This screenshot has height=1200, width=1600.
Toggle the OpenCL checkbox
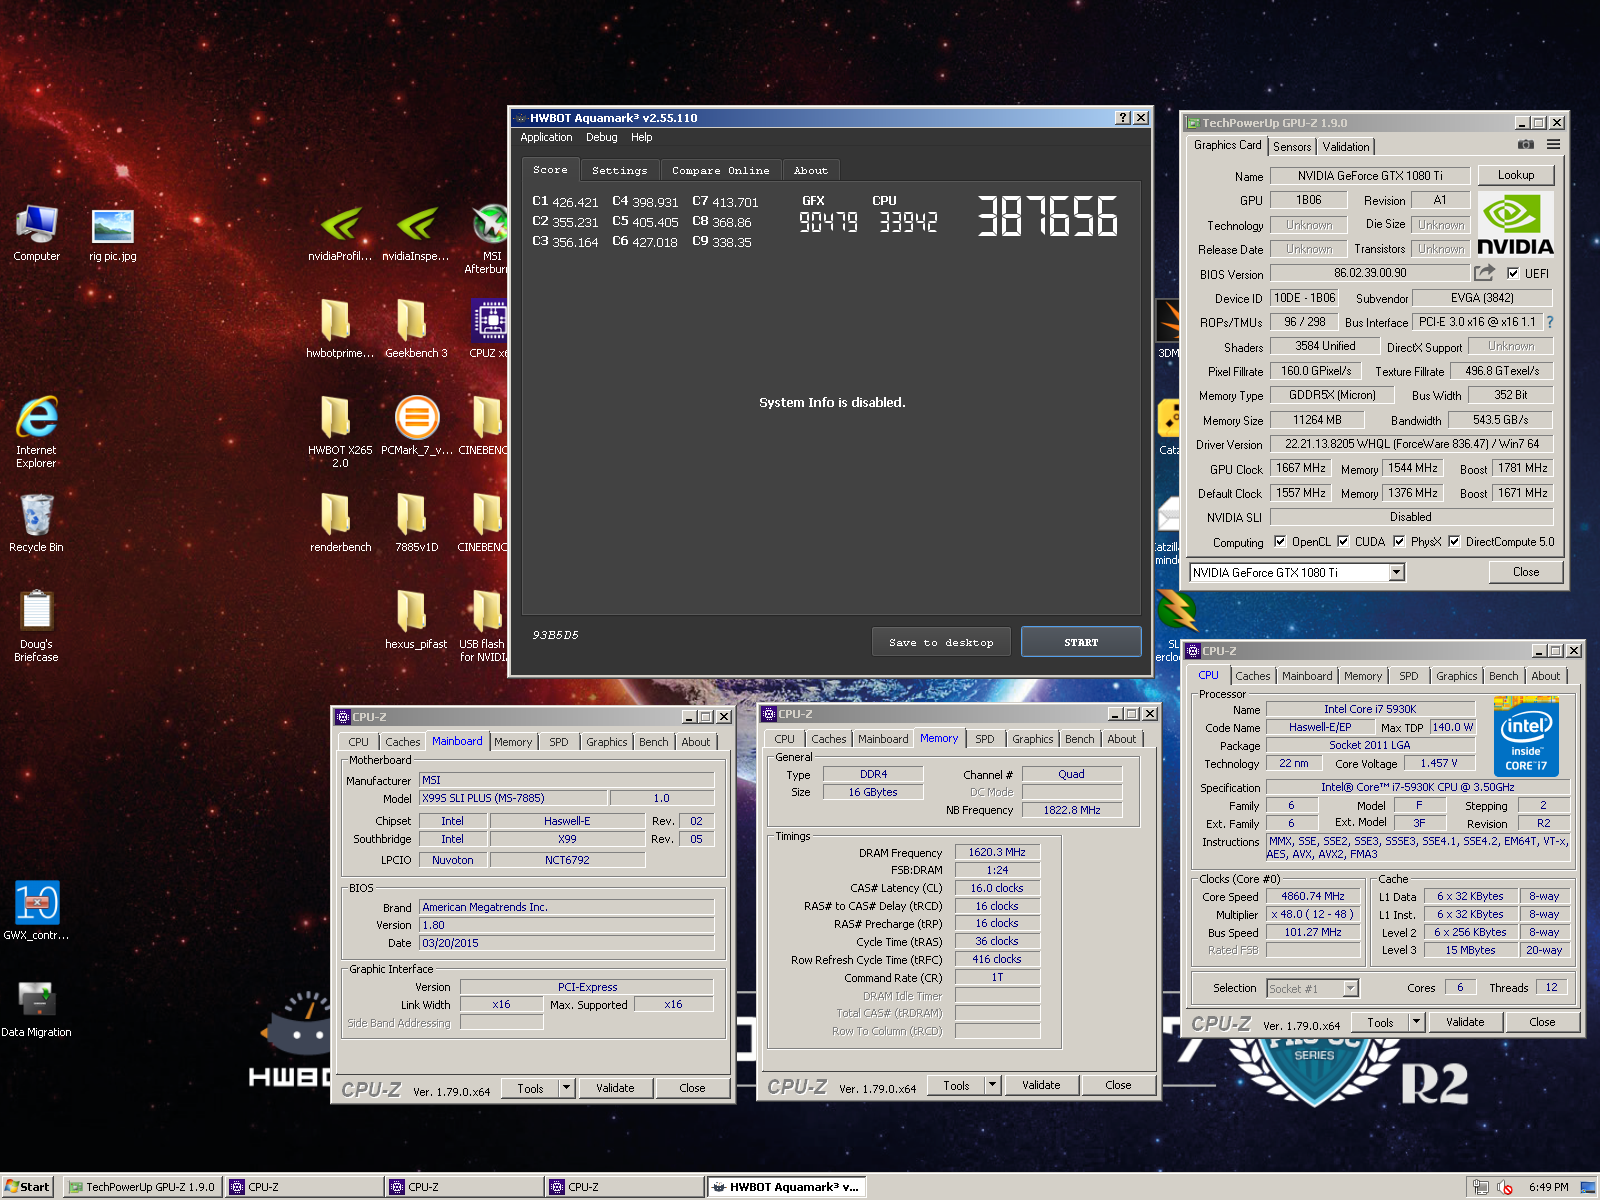coord(1280,542)
